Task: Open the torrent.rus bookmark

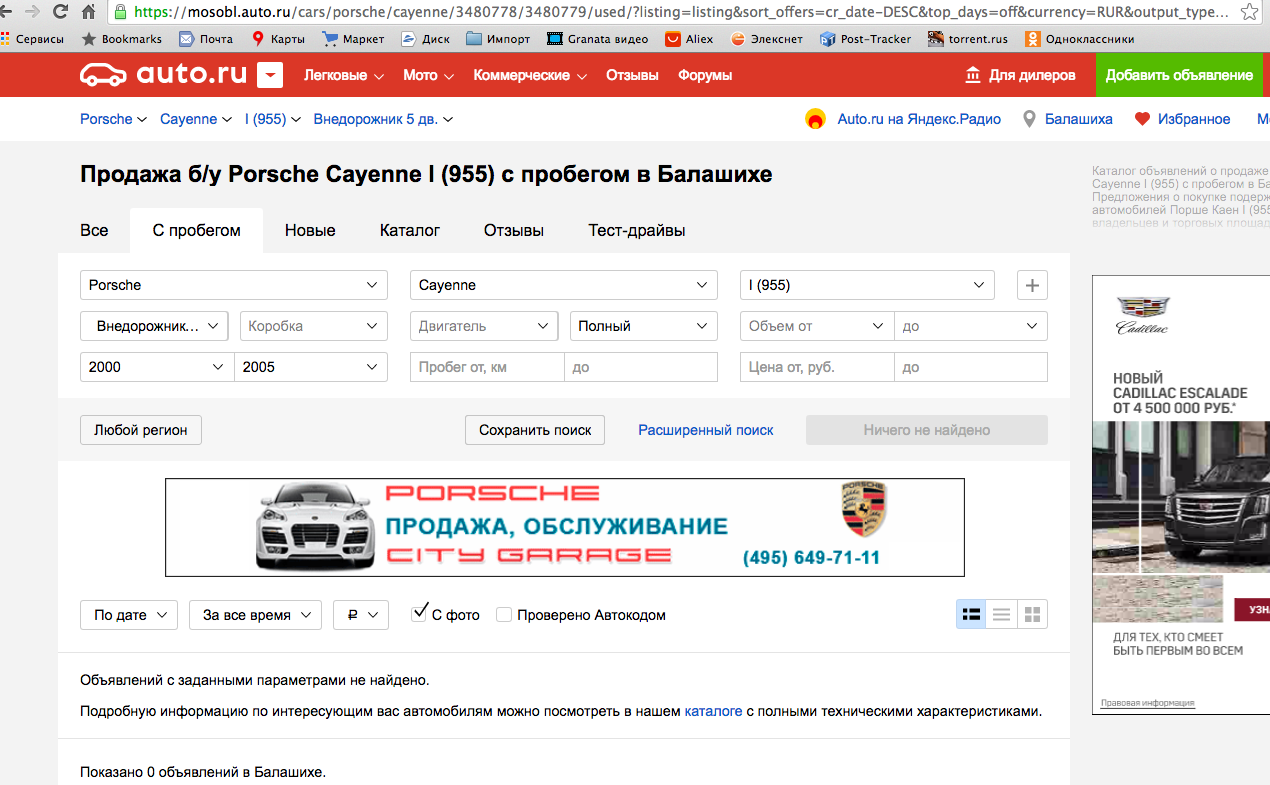Action: click(x=968, y=39)
